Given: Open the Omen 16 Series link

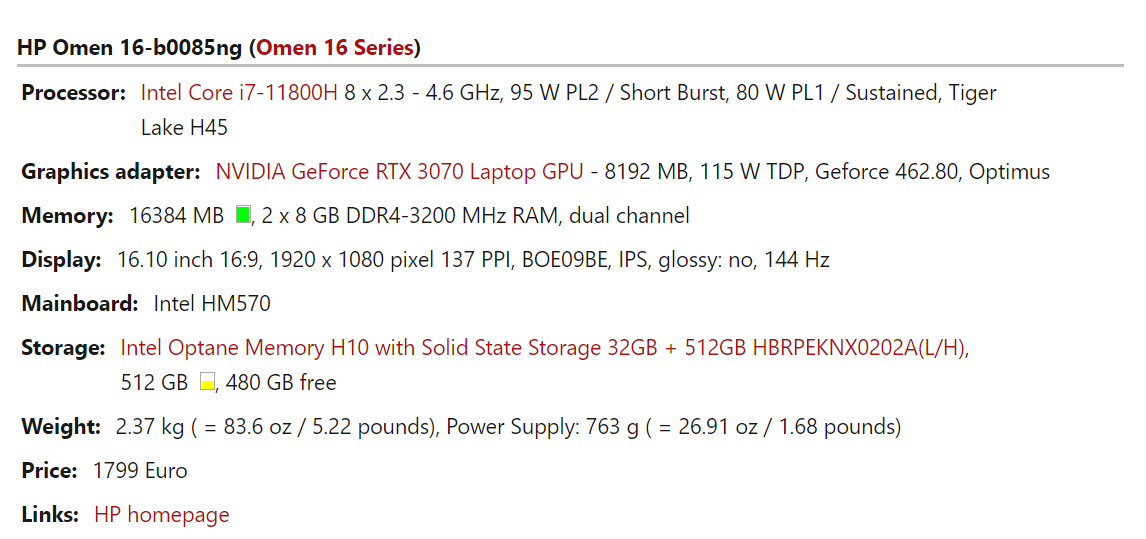Looking at the screenshot, I should point(335,47).
